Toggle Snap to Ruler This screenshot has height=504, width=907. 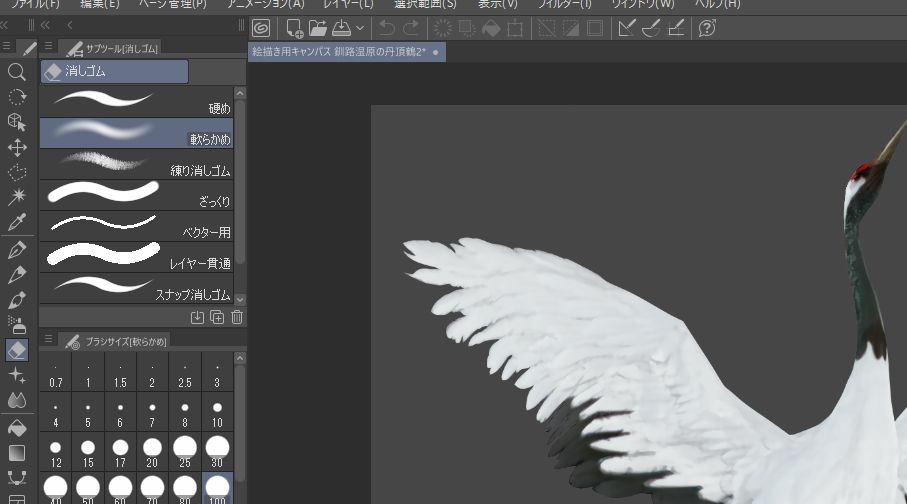pos(626,28)
